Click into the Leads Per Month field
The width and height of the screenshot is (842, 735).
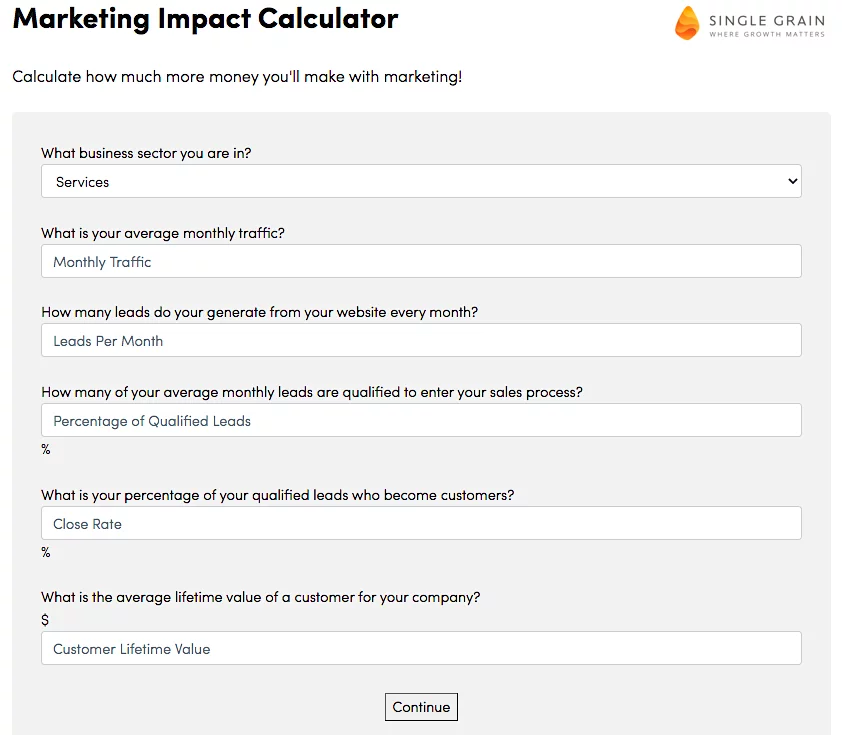click(421, 341)
